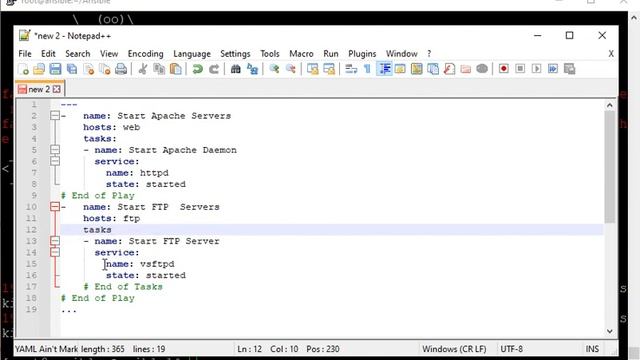The height and width of the screenshot is (360, 640).
Task: Open the Plugins menu
Action: click(362, 54)
